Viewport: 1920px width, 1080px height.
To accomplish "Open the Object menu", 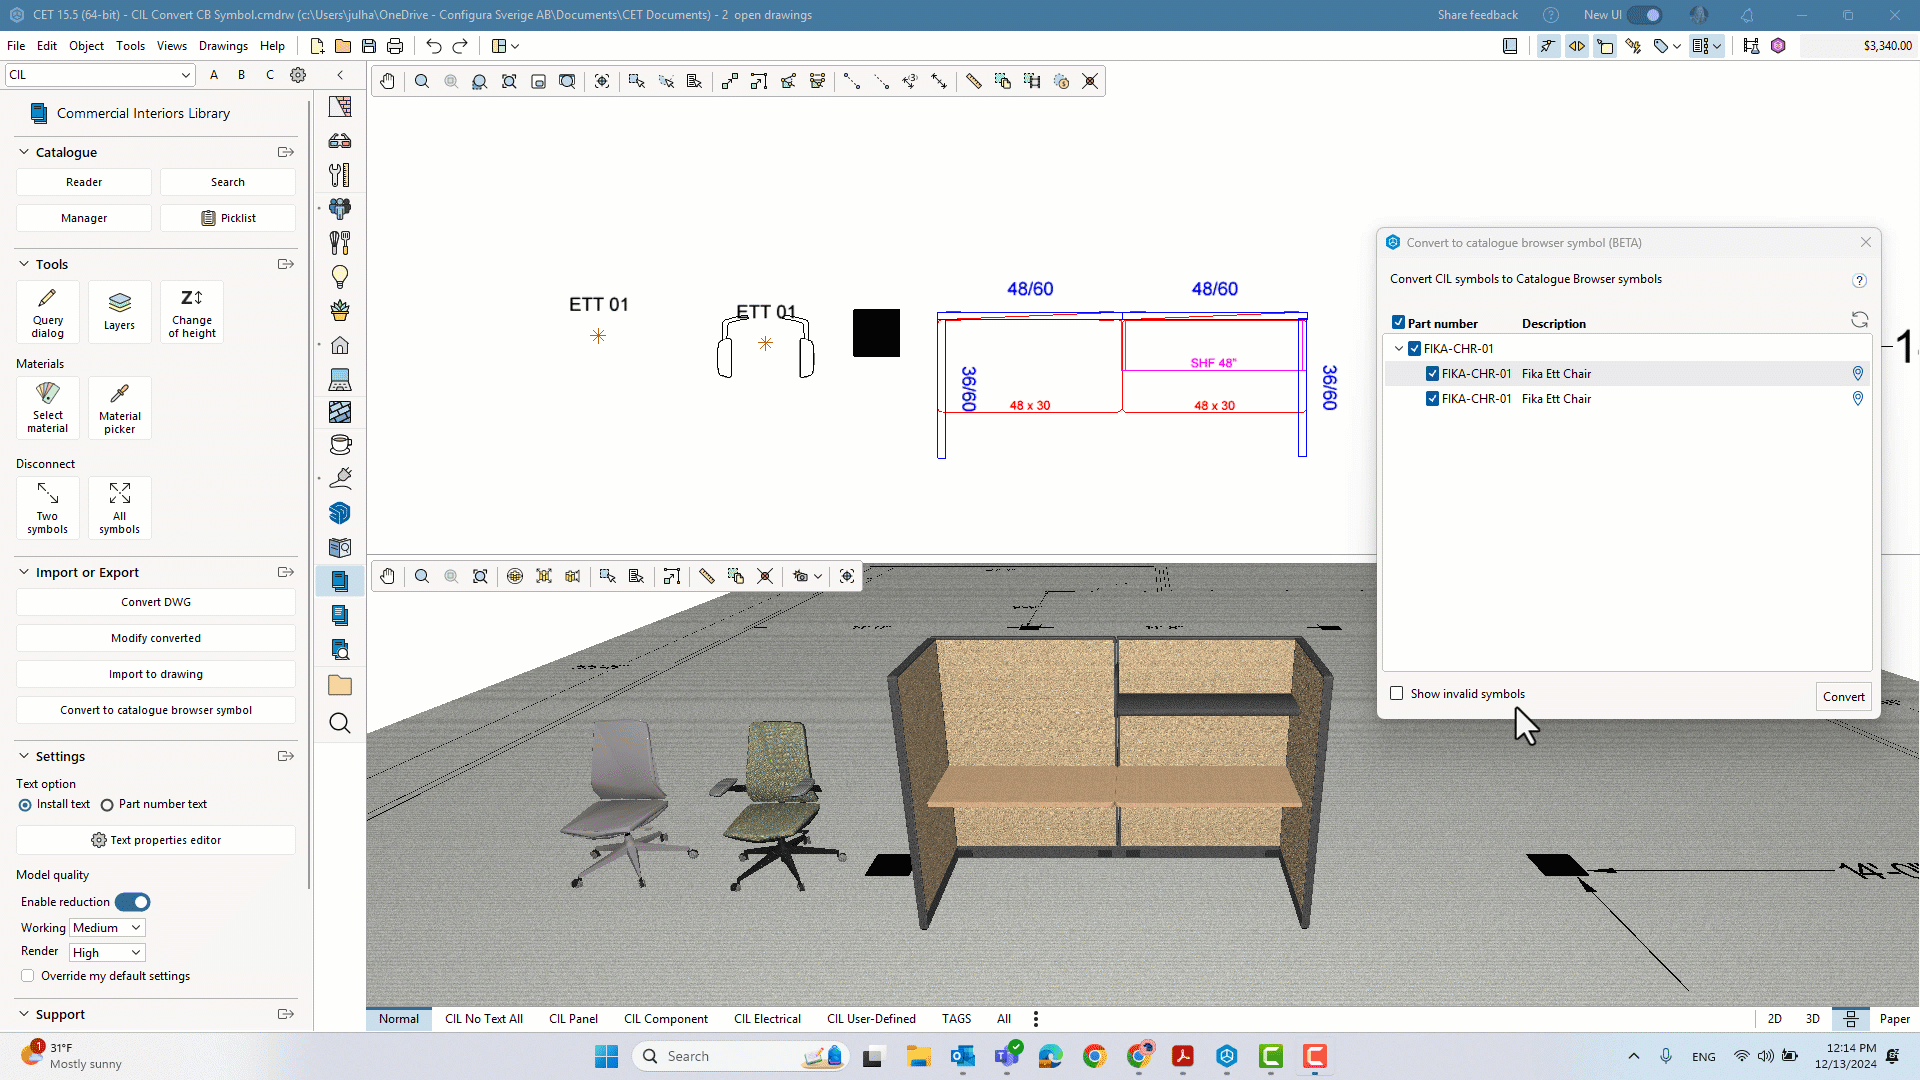I will (x=86, y=46).
